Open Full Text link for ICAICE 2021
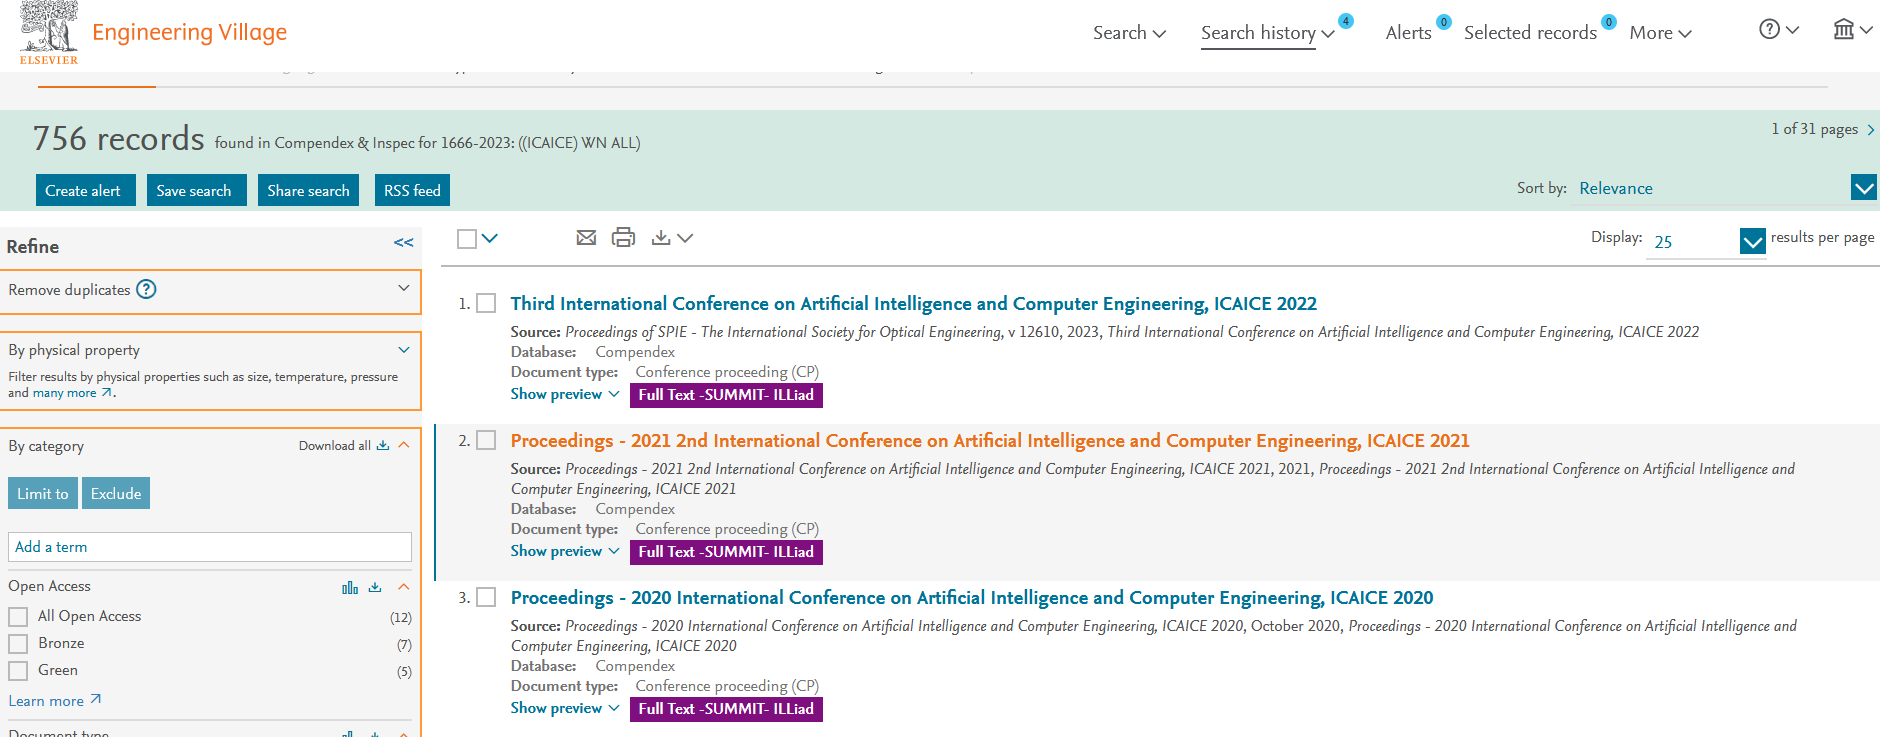The height and width of the screenshot is (737, 1880). [726, 552]
